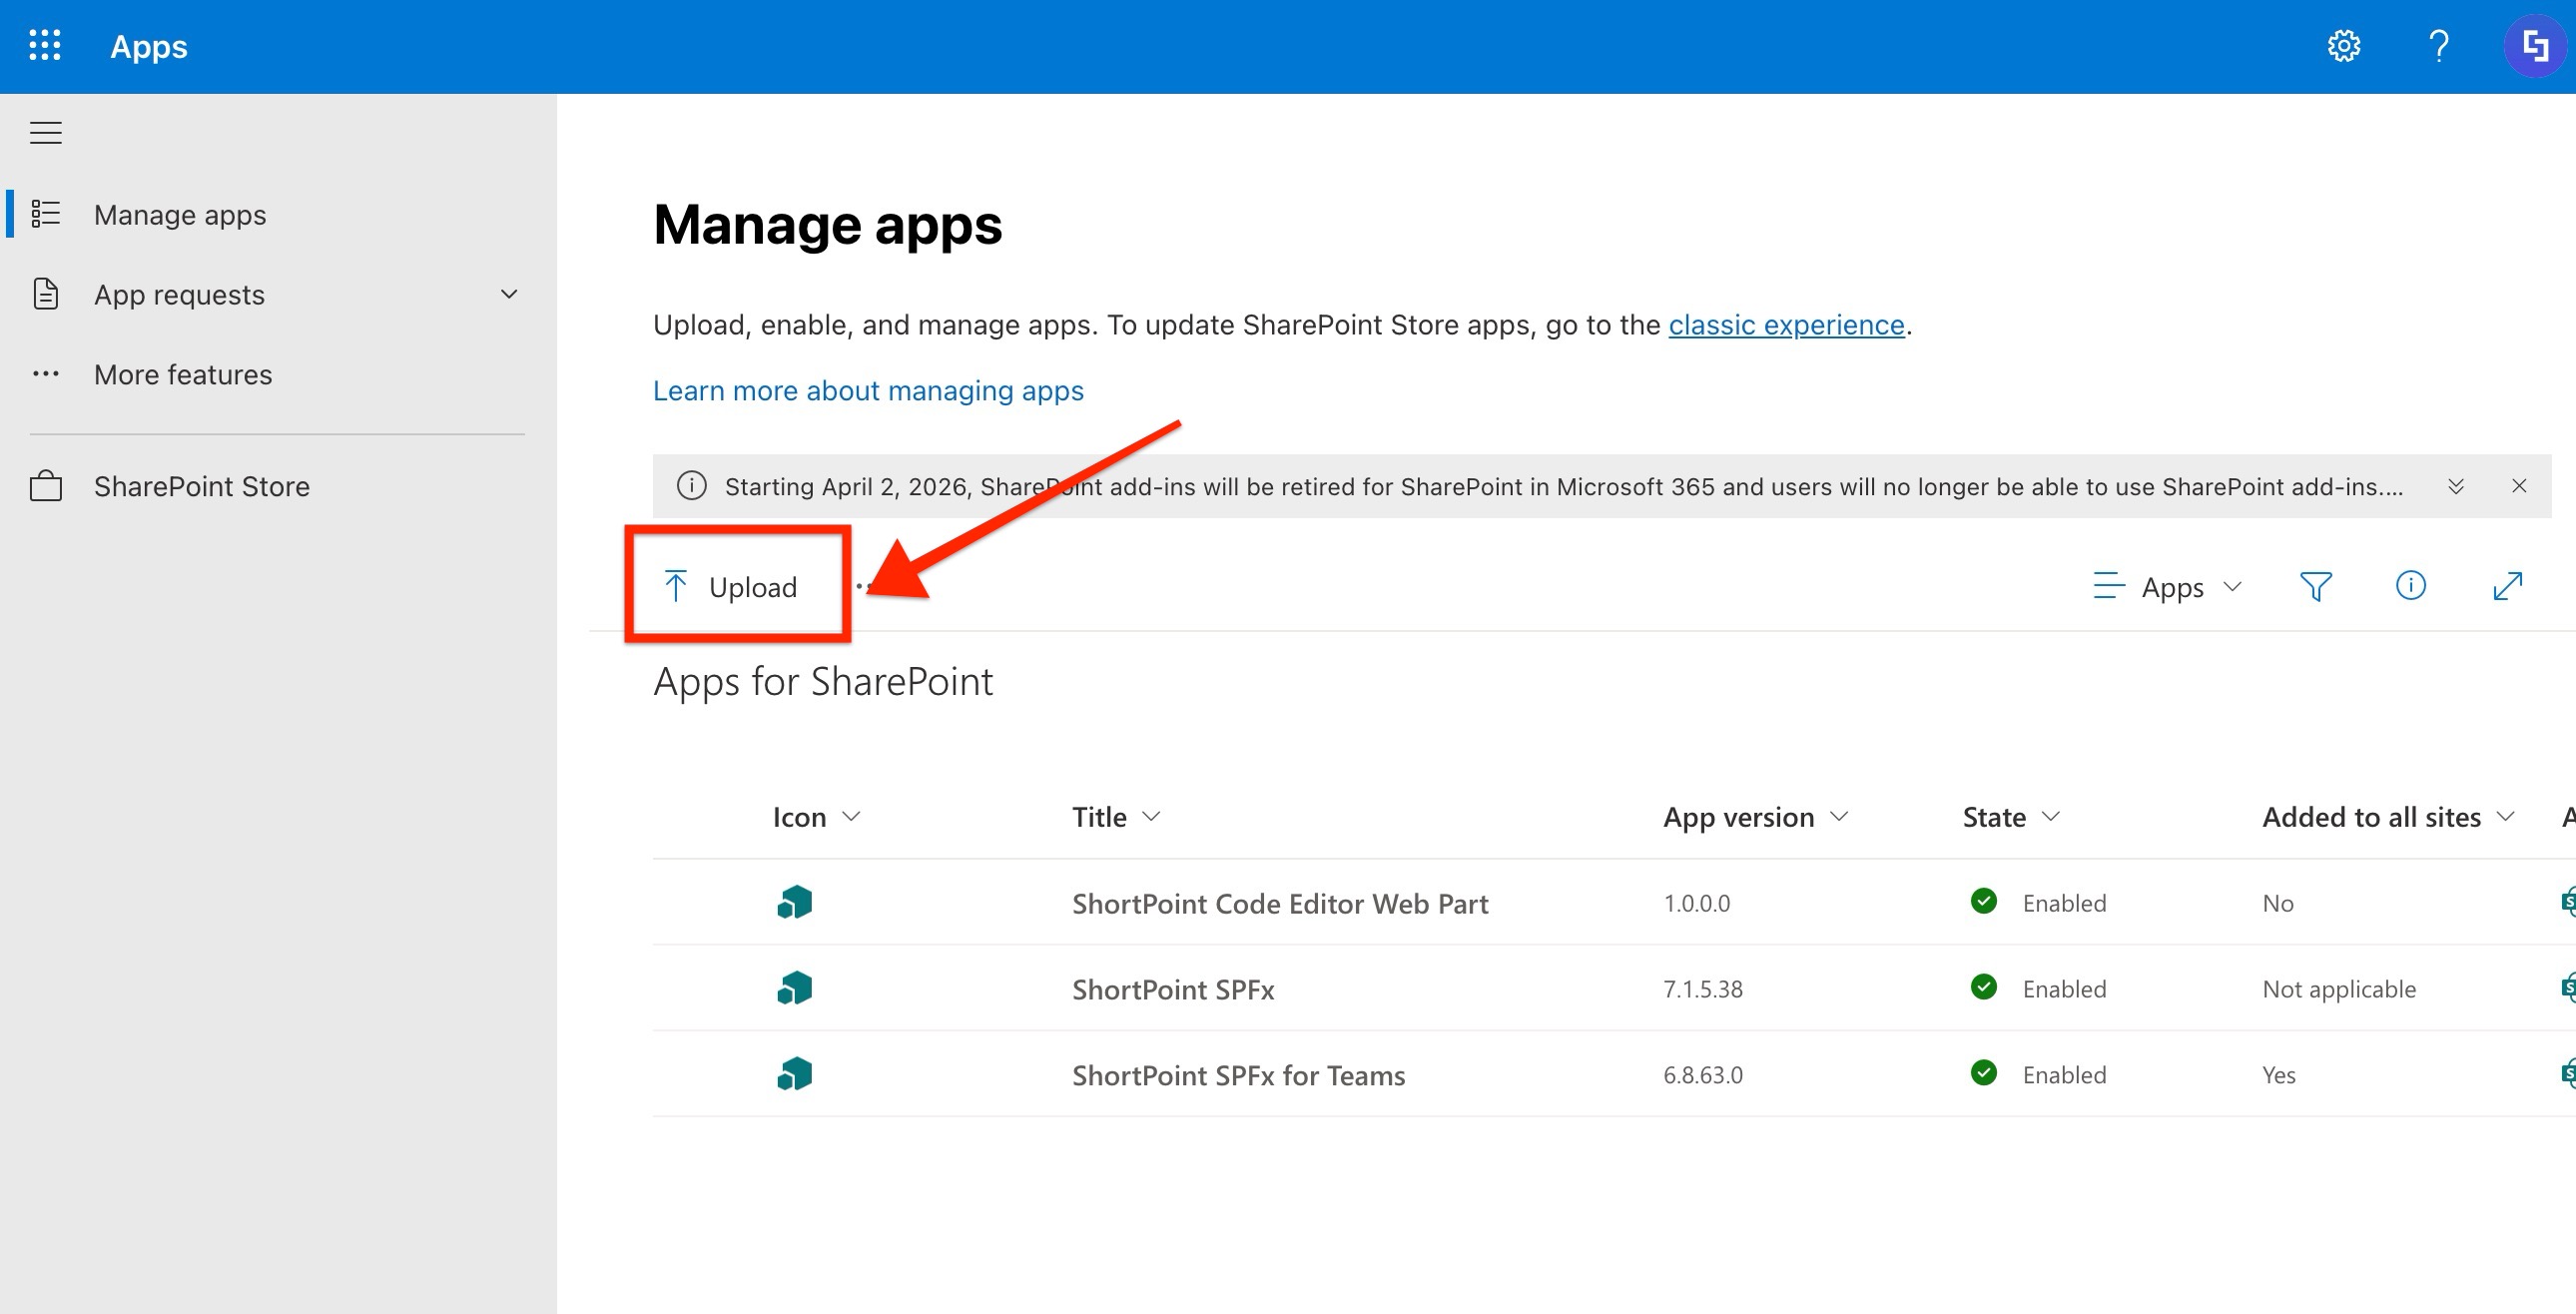The width and height of the screenshot is (2576, 1314).
Task: Collapse the hamburger navigation menu
Action: click(x=46, y=133)
